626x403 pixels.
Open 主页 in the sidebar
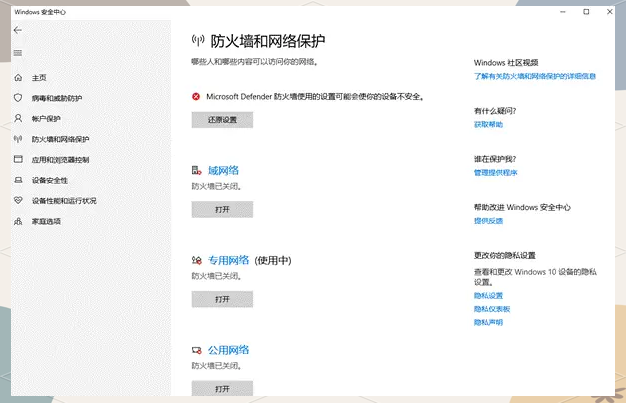point(39,77)
